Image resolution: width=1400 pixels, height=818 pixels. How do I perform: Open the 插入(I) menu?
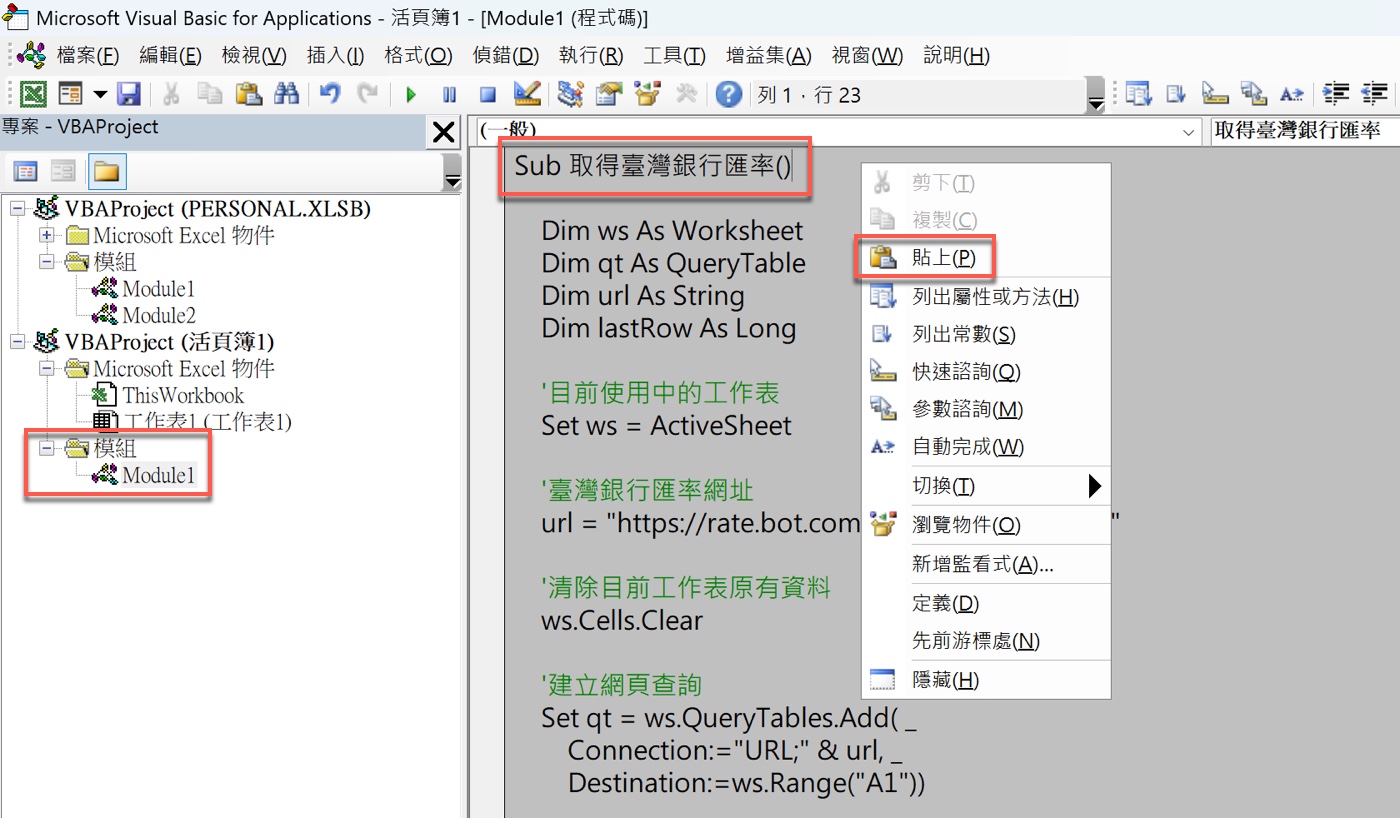[x=335, y=55]
